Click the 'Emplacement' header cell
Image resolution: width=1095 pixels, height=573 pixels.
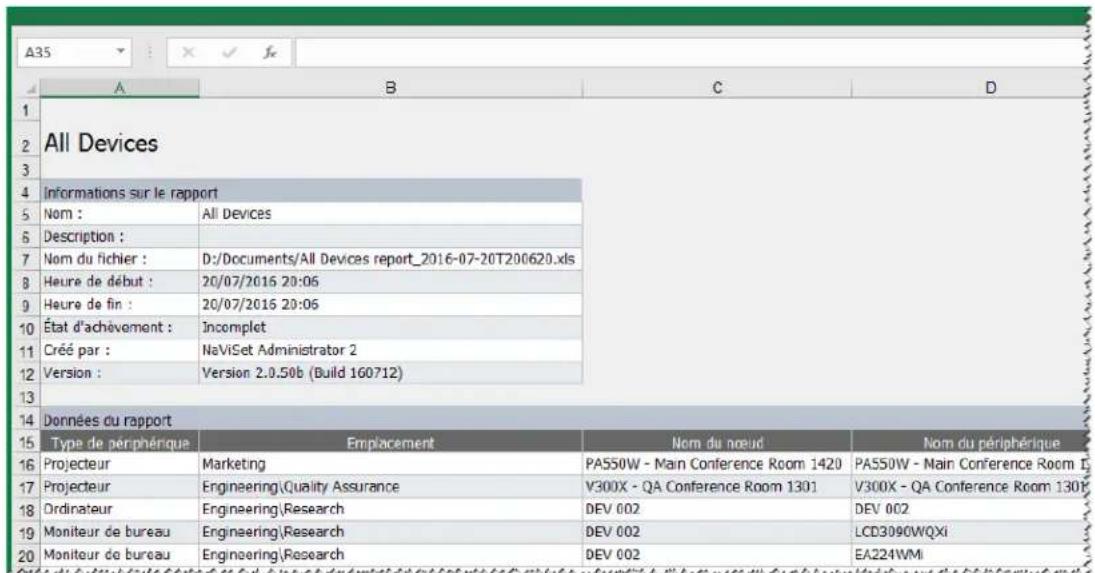[390, 442]
